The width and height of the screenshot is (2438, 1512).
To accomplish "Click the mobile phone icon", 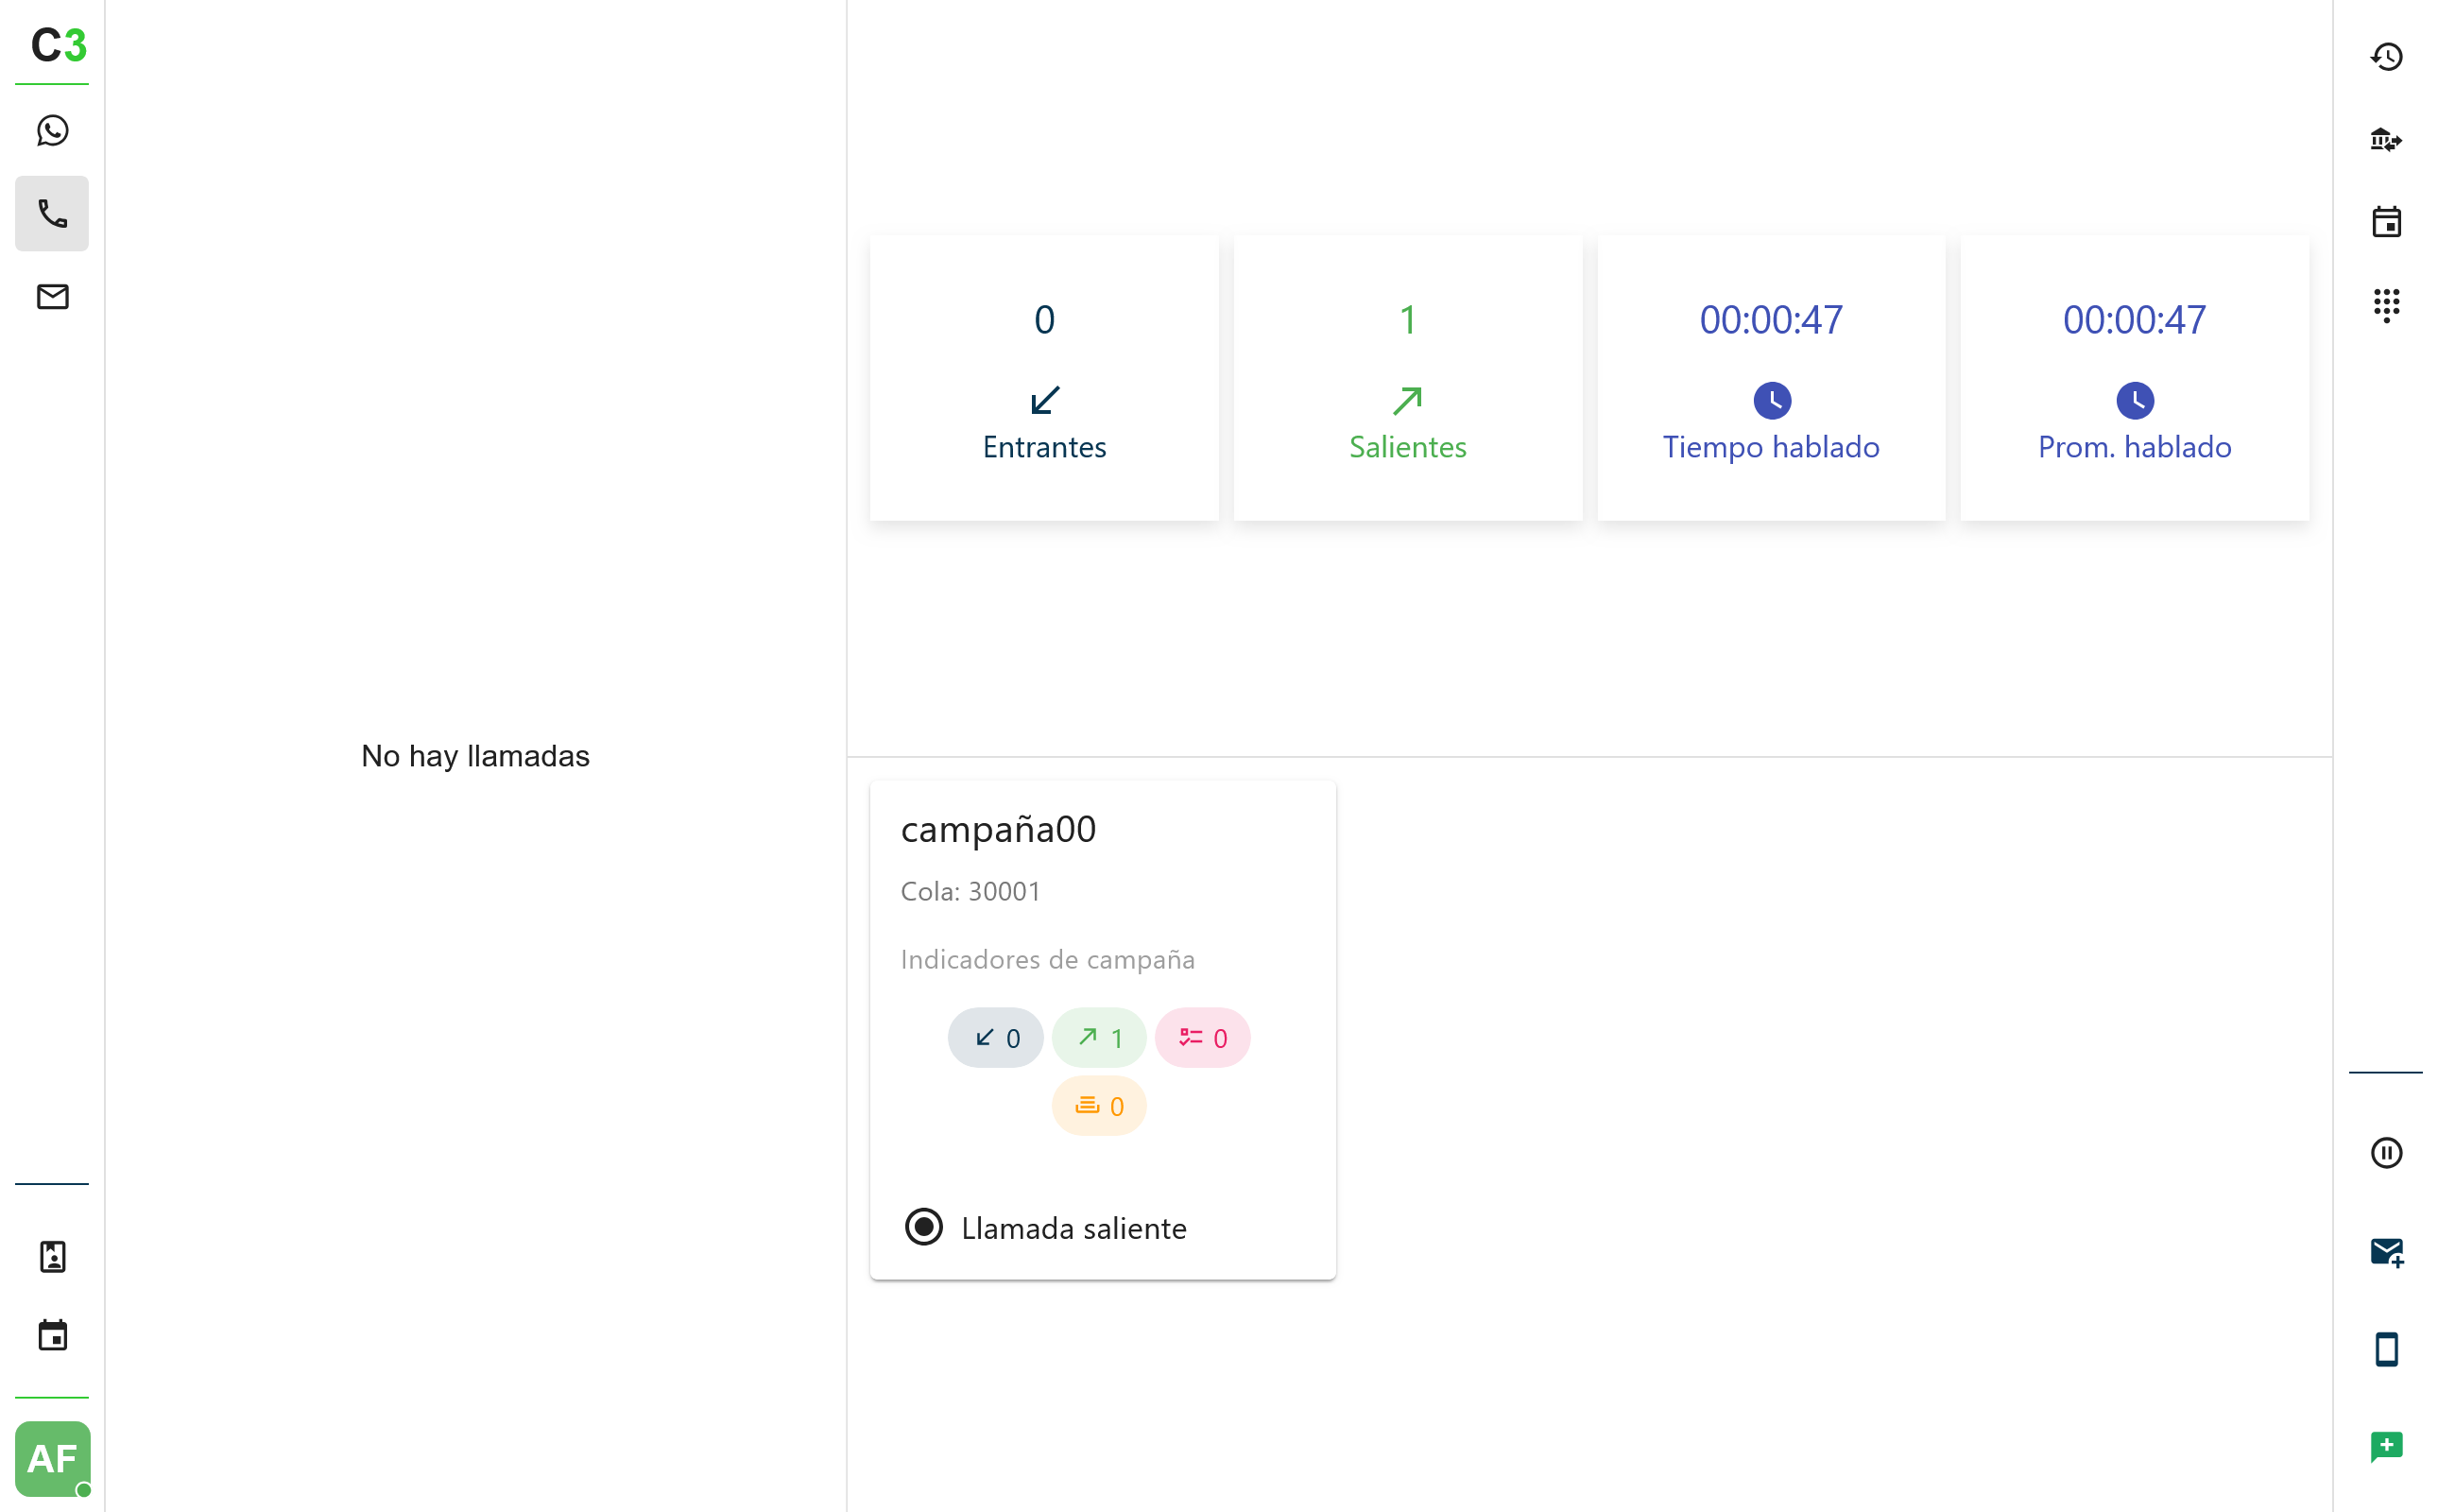I will click(2386, 1350).
